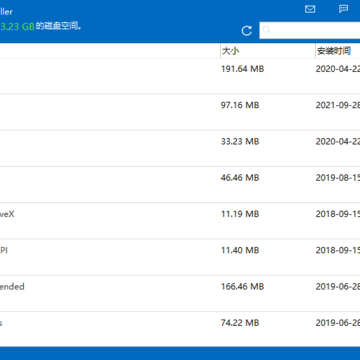Select the 191.64 MB size cell
This screenshot has height=360, width=360.
(x=242, y=69)
